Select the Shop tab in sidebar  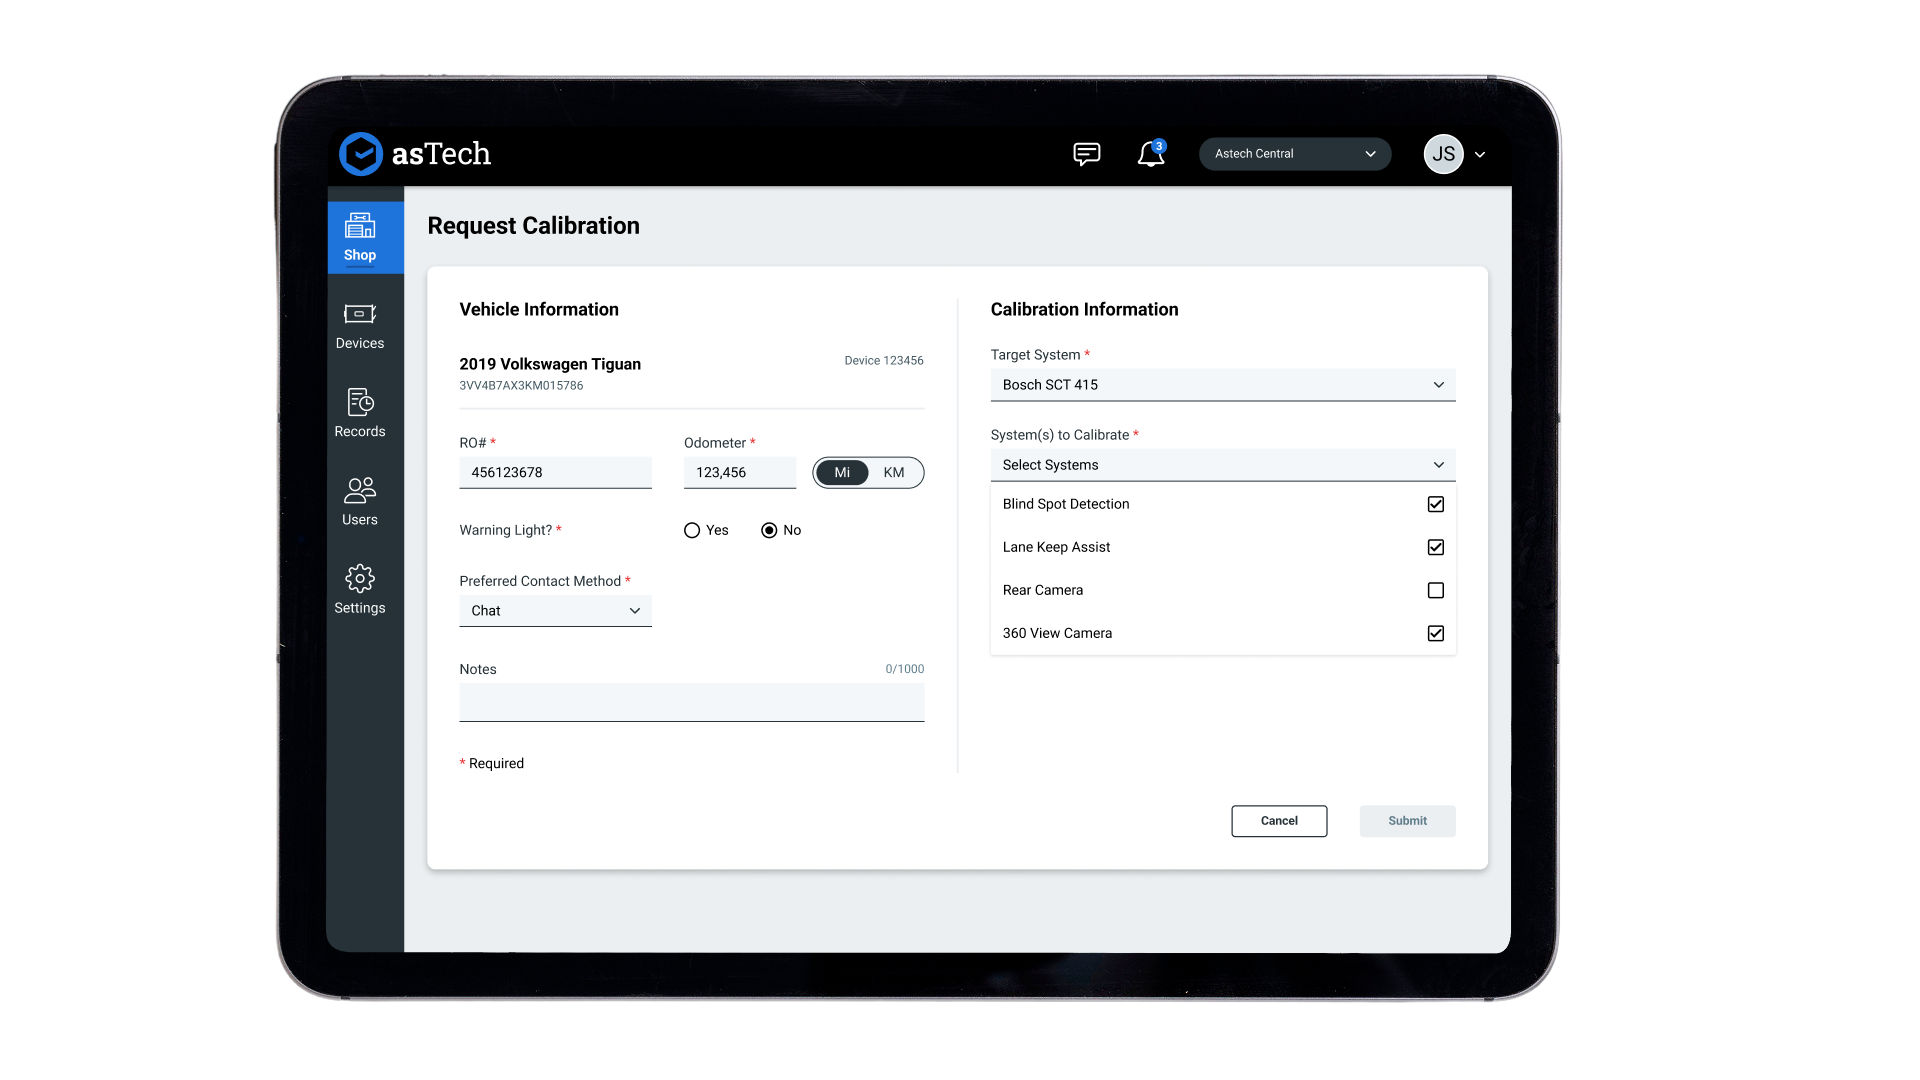tap(360, 237)
